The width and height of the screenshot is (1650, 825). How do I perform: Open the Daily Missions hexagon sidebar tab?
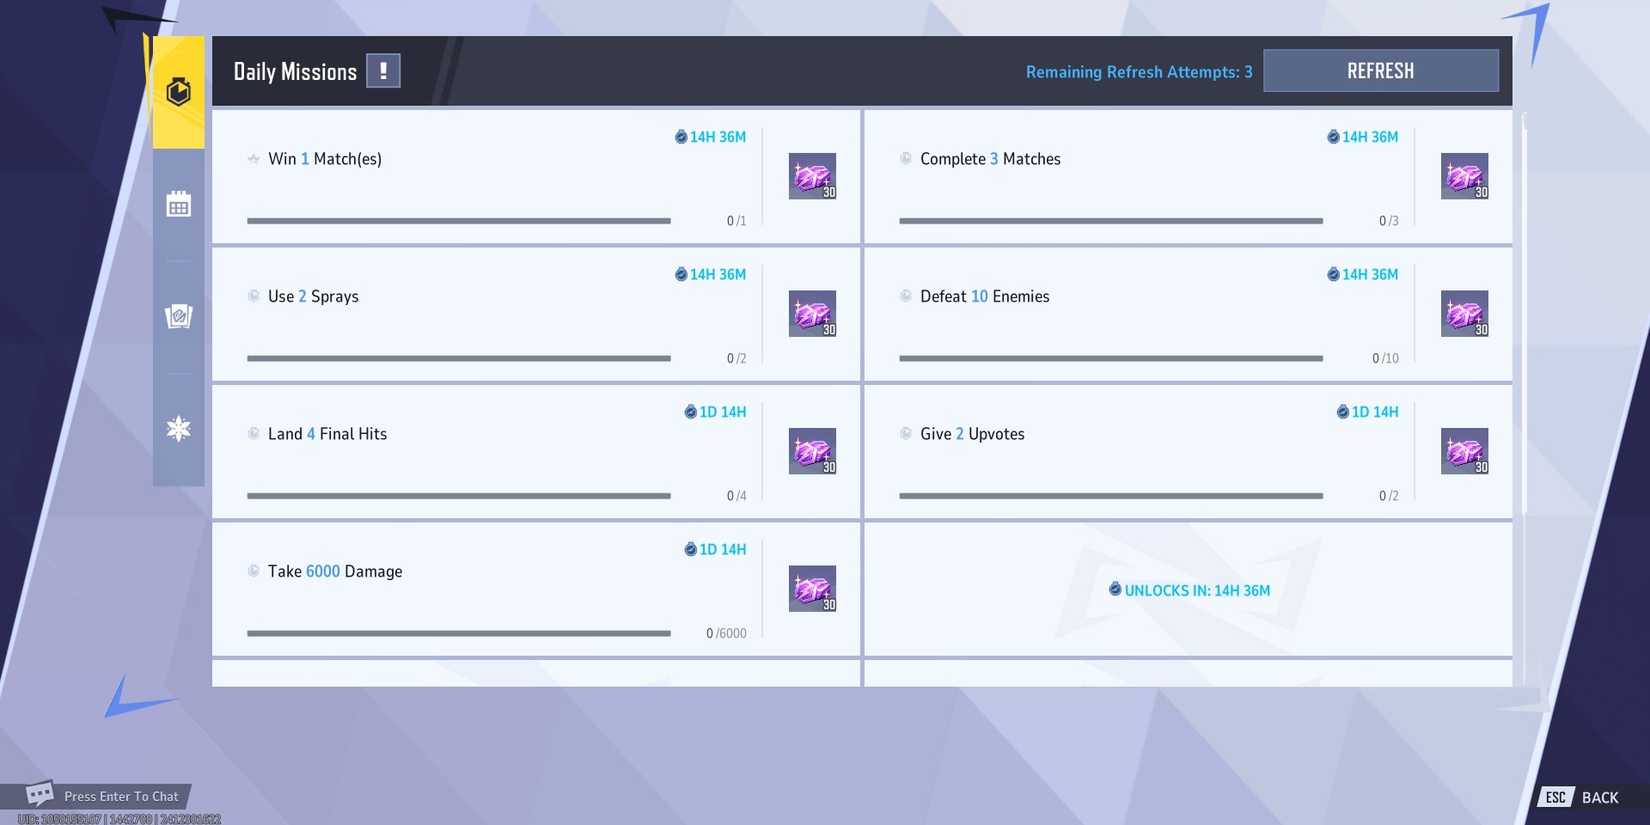point(178,92)
